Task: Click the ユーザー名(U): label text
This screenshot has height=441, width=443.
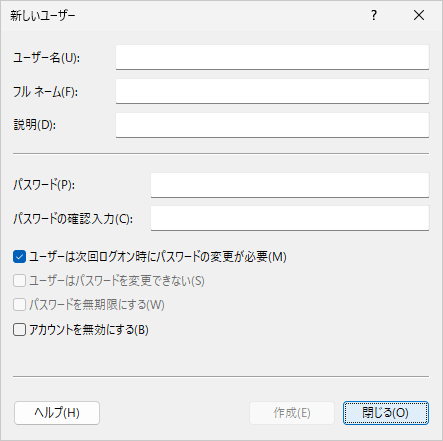Action: 47,58
